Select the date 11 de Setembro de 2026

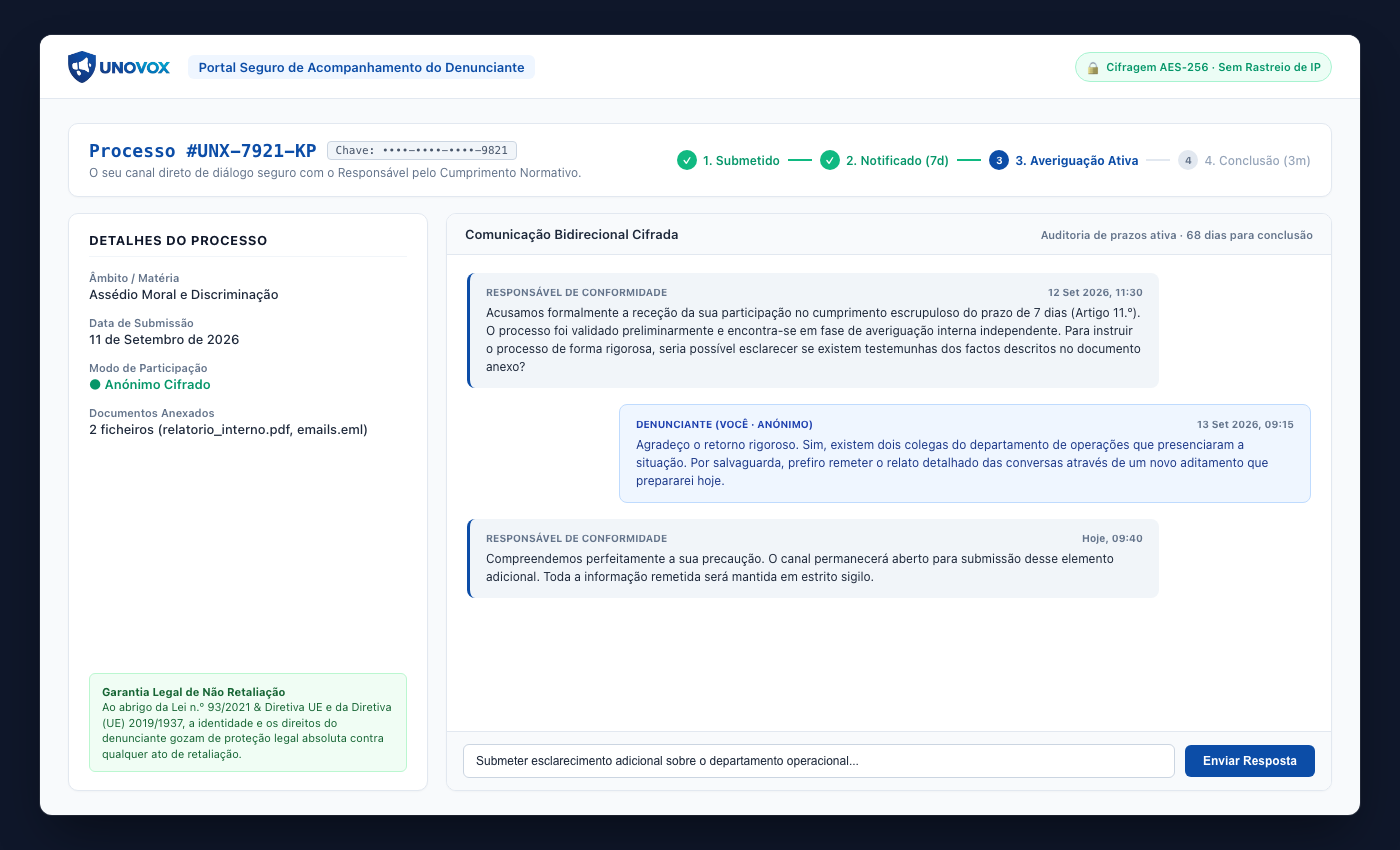[x=164, y=339]
